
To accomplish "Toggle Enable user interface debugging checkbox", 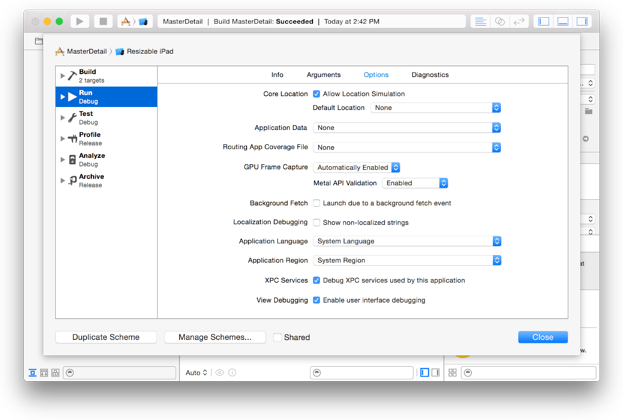I will [x=316, y=300].
